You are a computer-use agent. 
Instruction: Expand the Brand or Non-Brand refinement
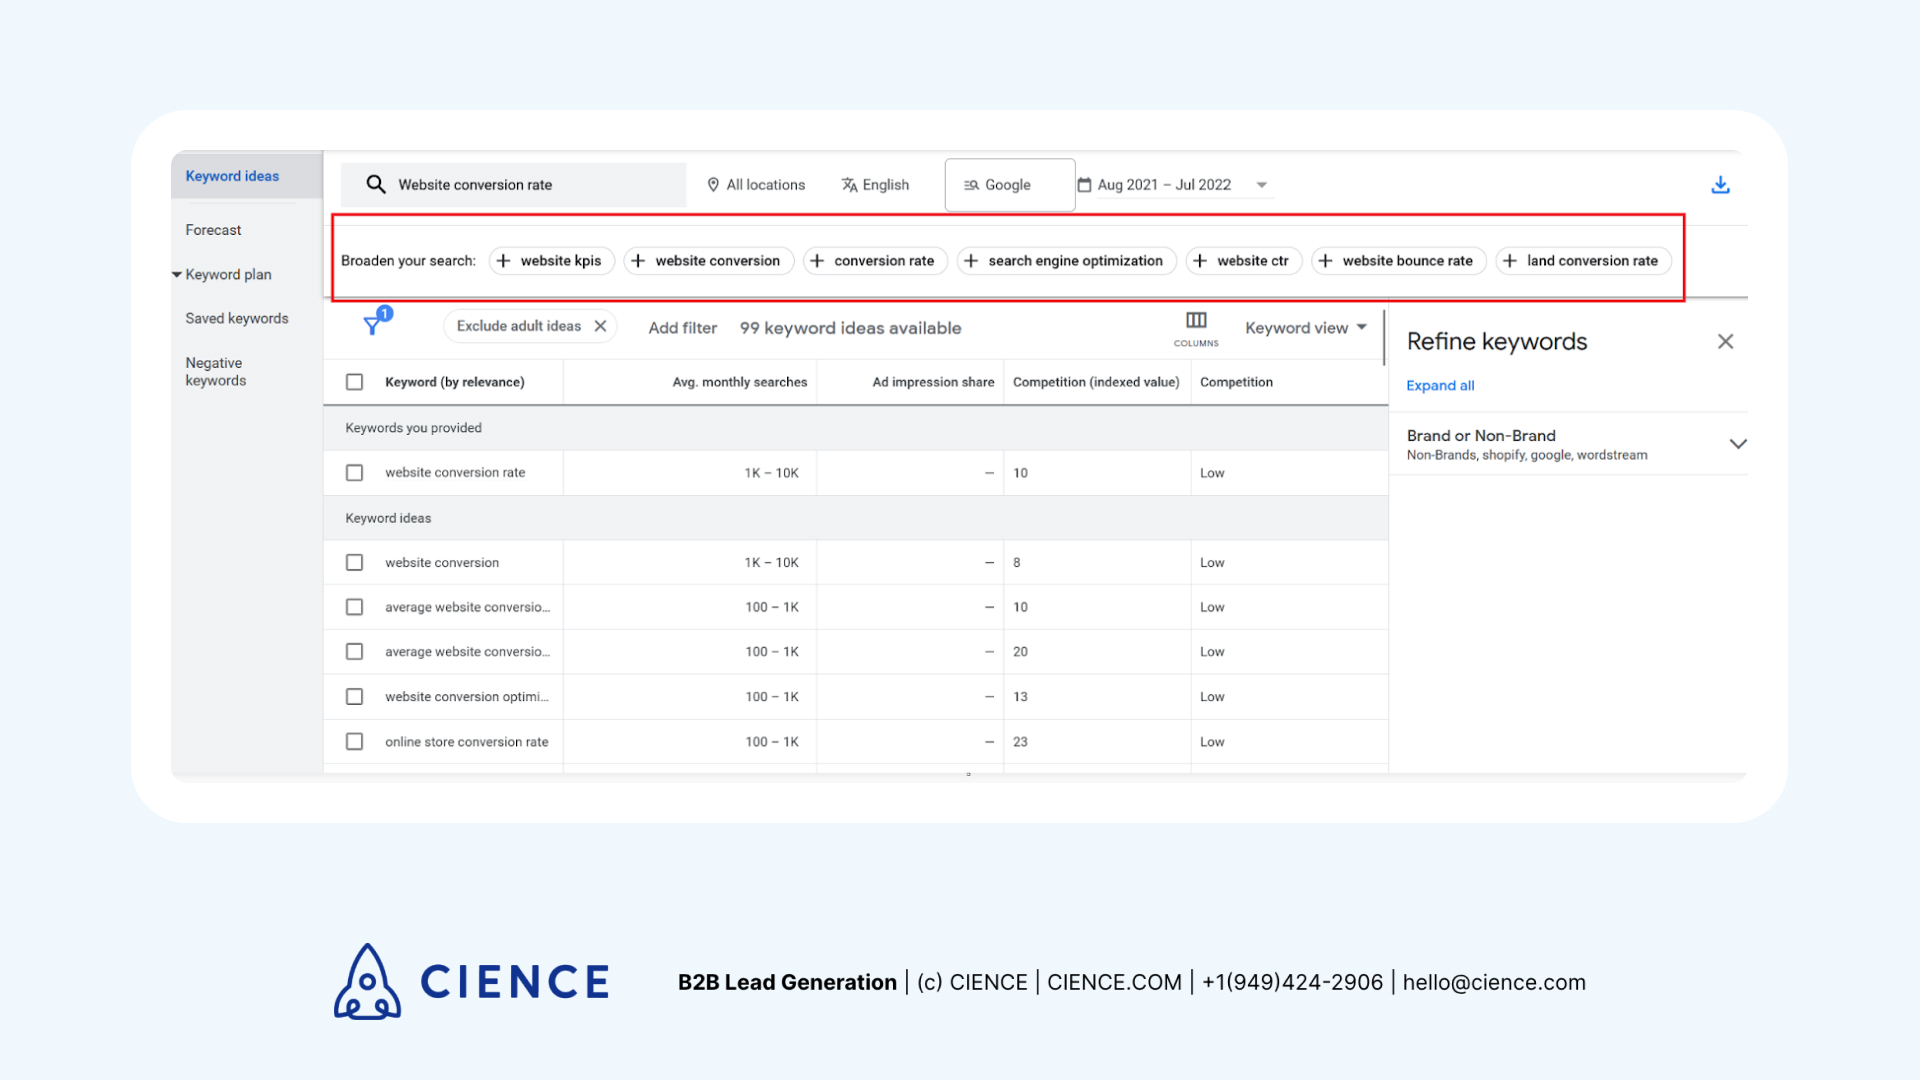(x=1738, y=443)
